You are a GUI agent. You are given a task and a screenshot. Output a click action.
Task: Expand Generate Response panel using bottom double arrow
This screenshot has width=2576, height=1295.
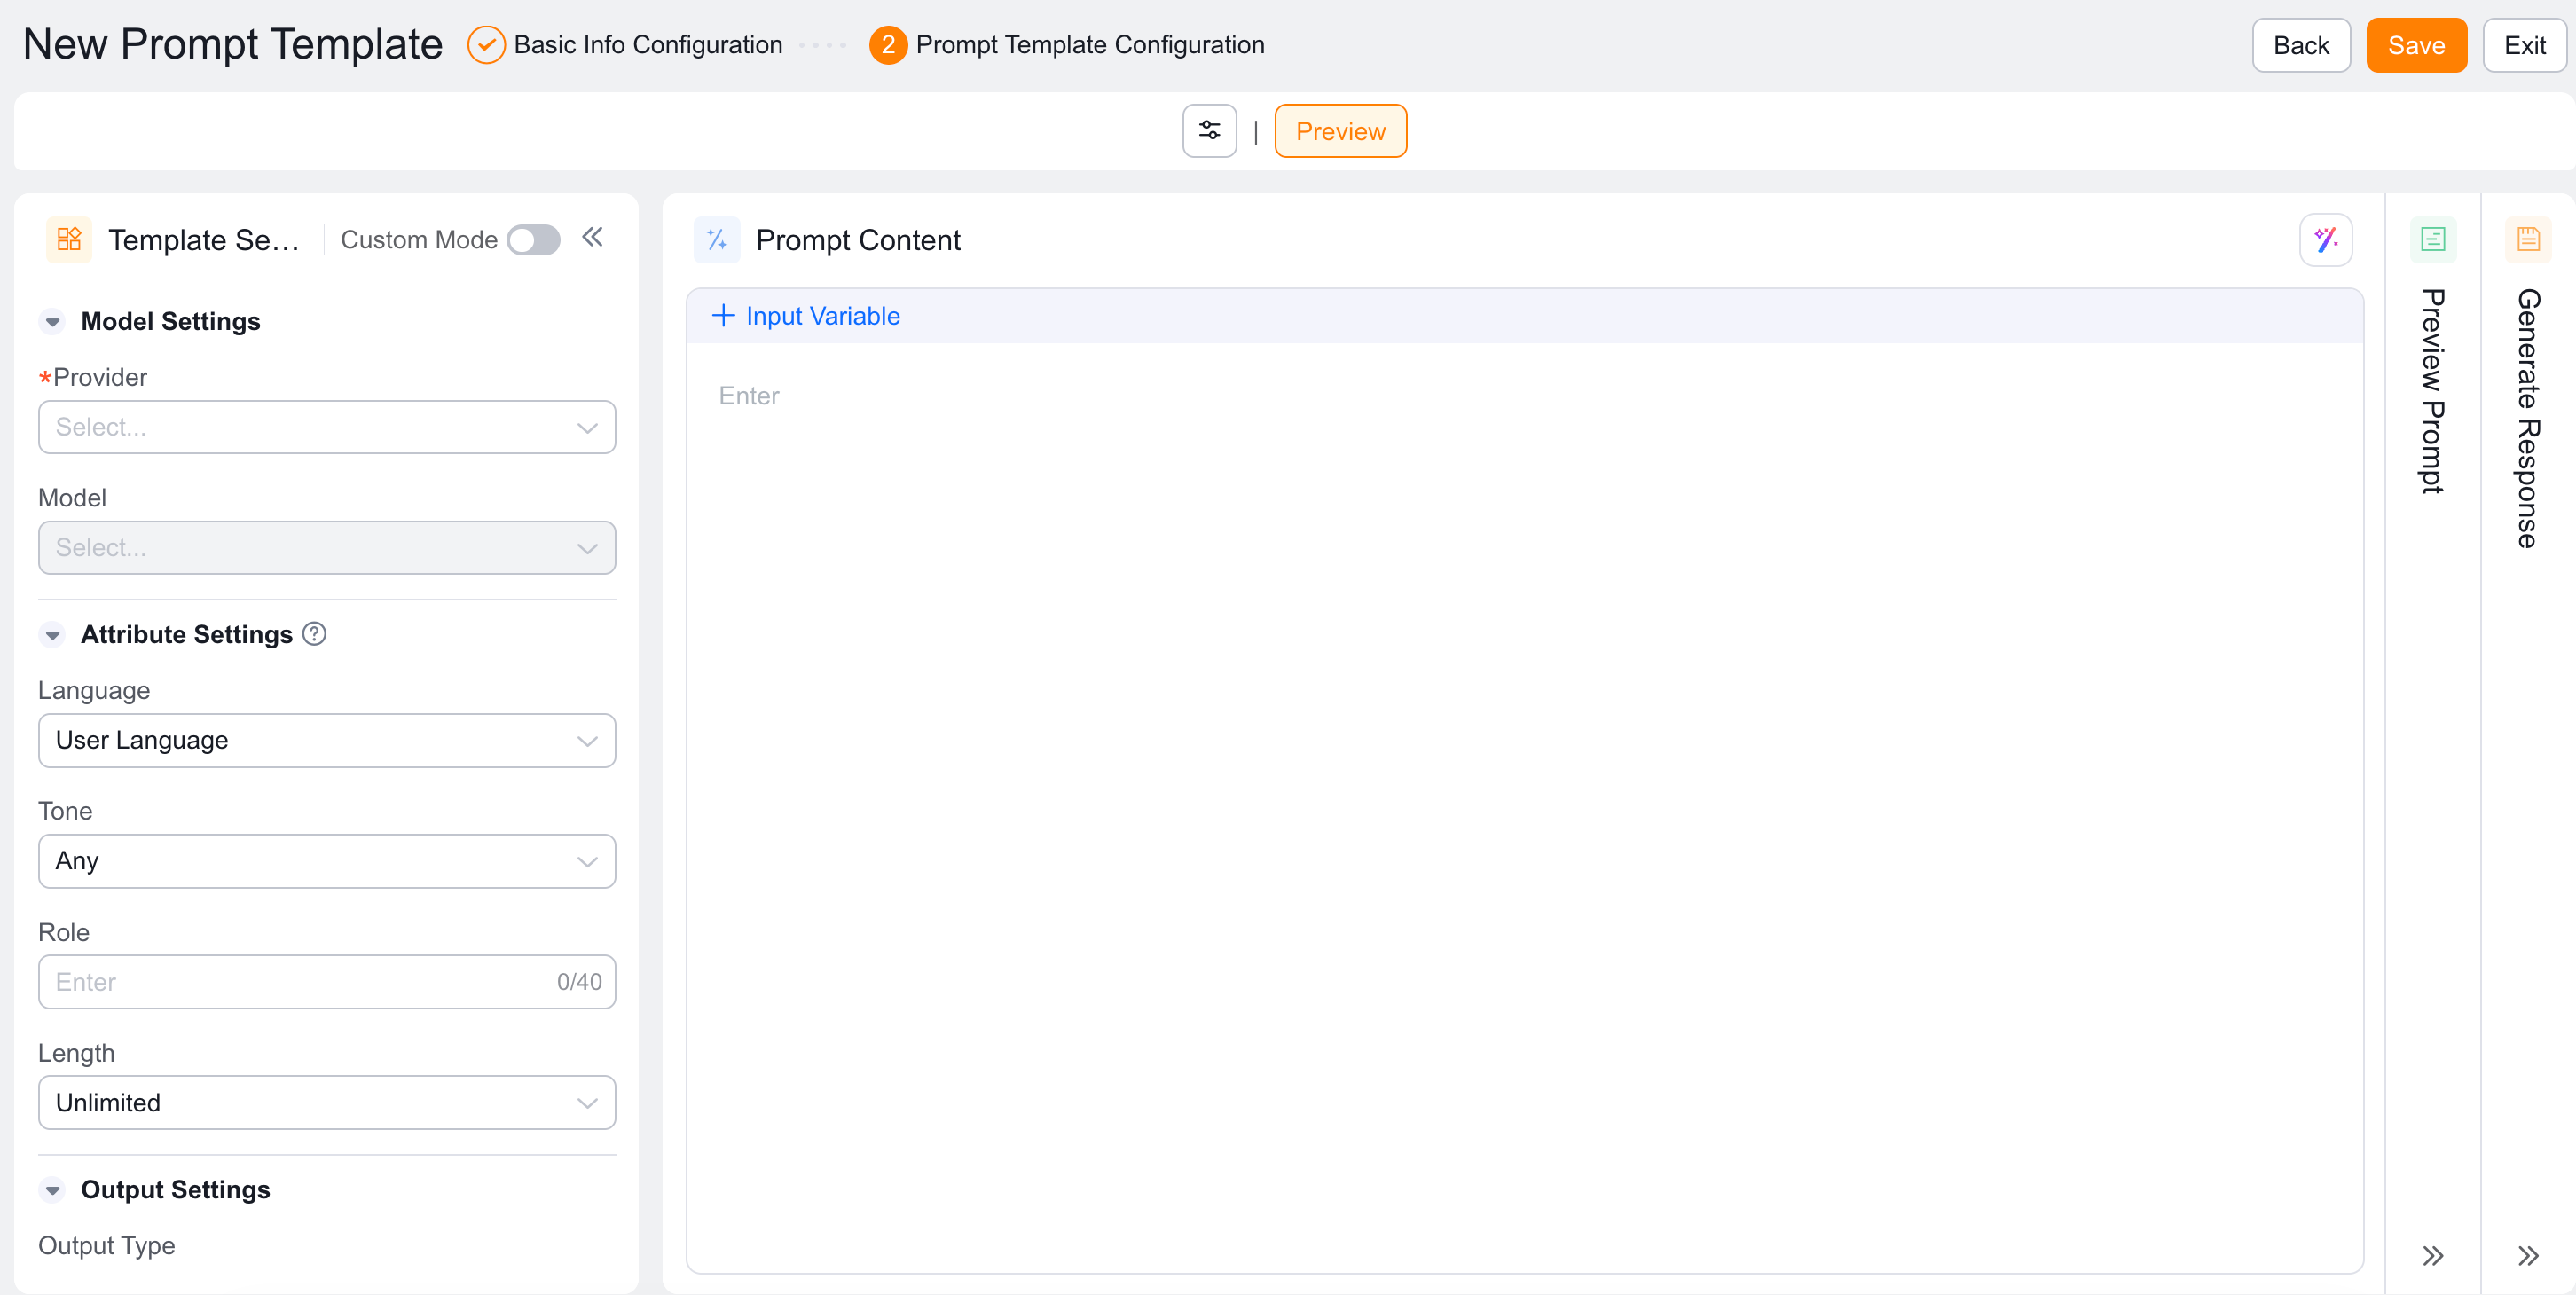[2528, 1256]
